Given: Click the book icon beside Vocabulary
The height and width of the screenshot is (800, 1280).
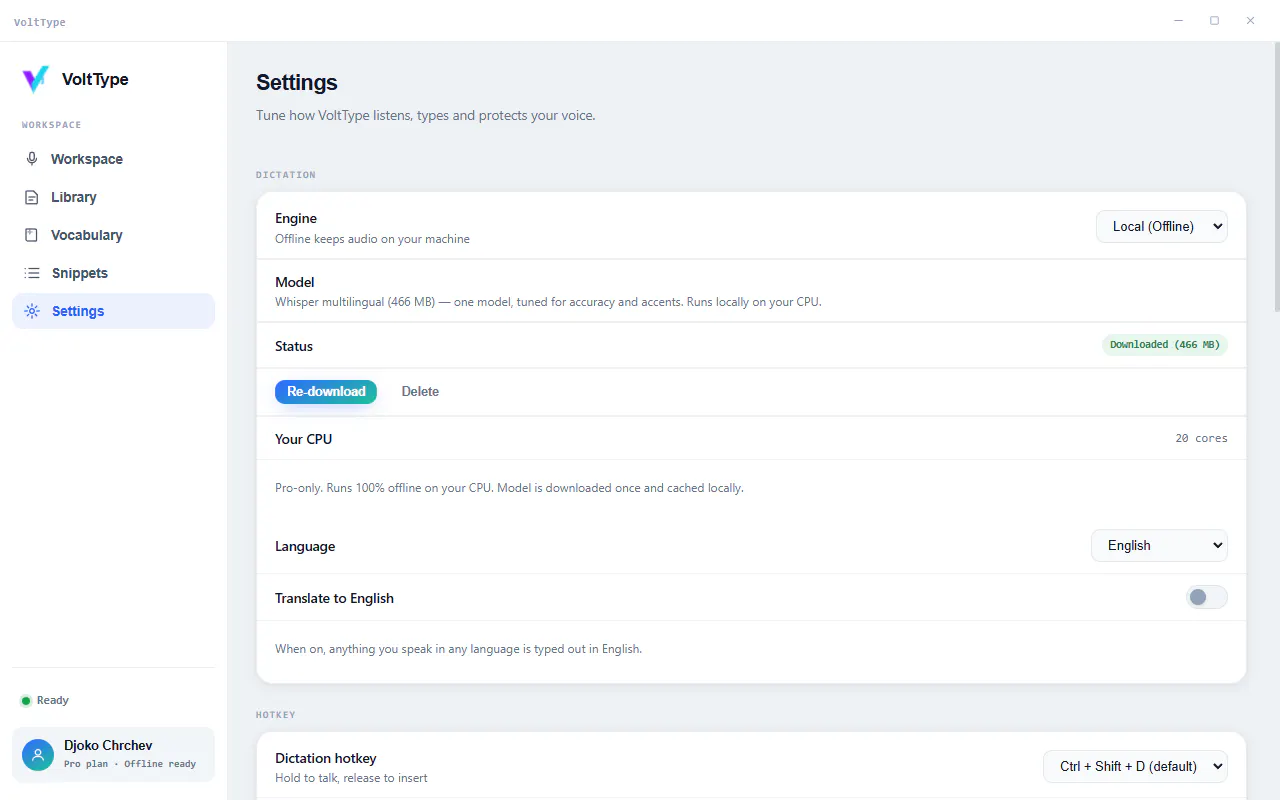Looking at the screenshot, I should tap(32, 235).
